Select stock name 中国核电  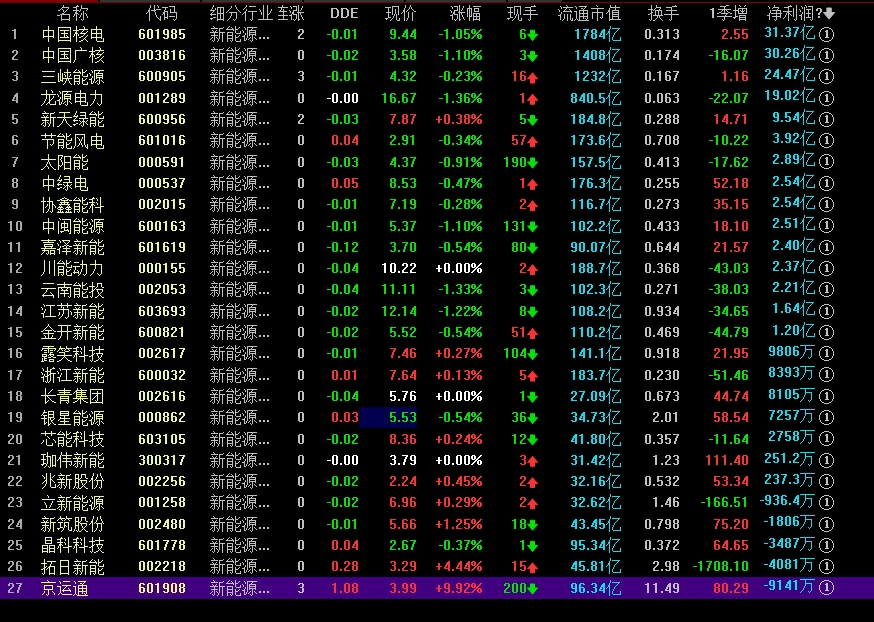click(x=72, y=35)
